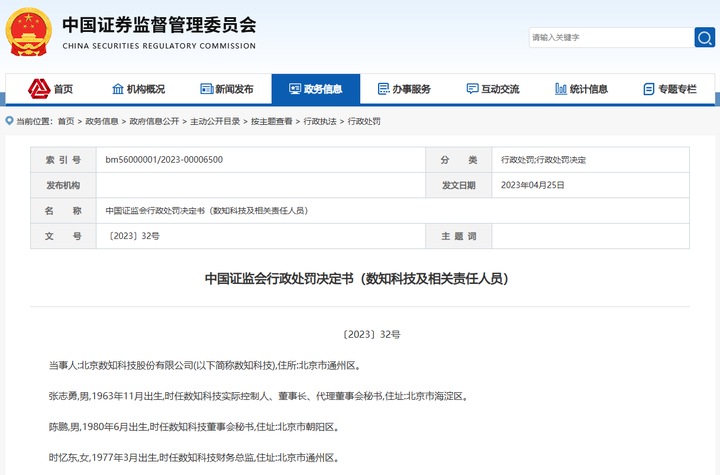Open 按主题查看 breadcrumb link
This screenshot has height=475, width=720.
pos(272,121)
